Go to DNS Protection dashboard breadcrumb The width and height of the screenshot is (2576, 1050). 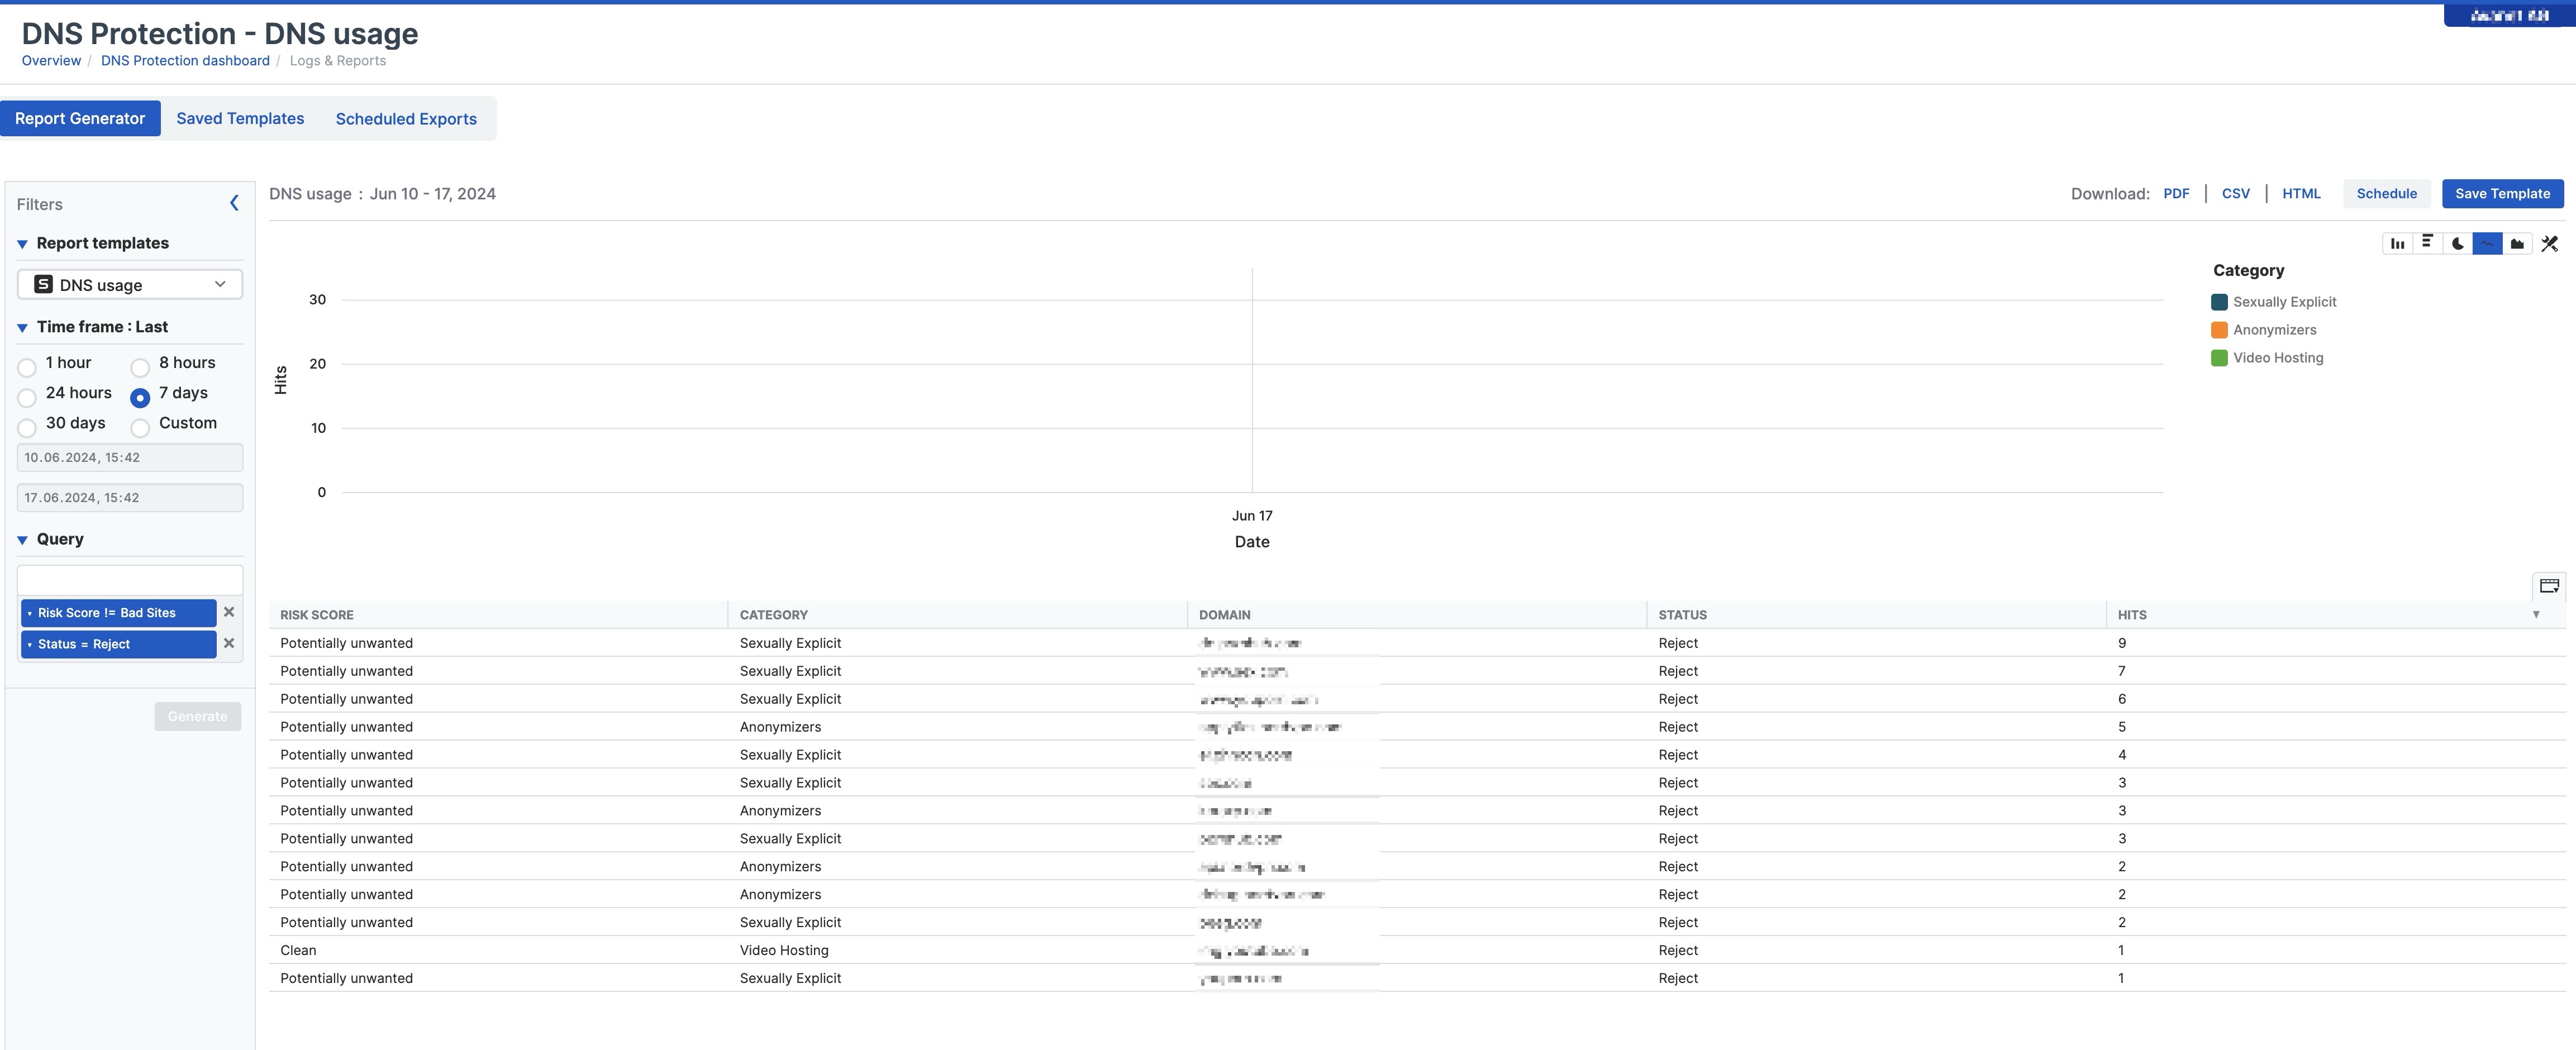coord(185,61)
